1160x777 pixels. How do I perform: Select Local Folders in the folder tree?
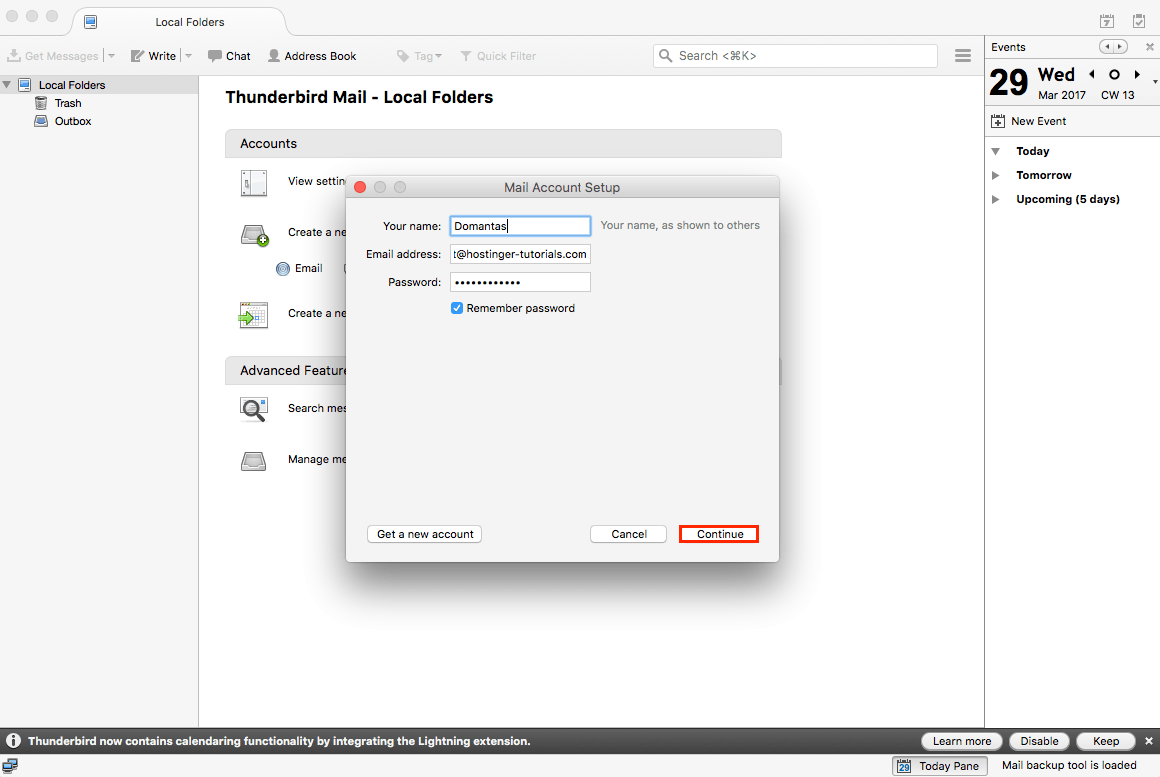coord(72,85)
